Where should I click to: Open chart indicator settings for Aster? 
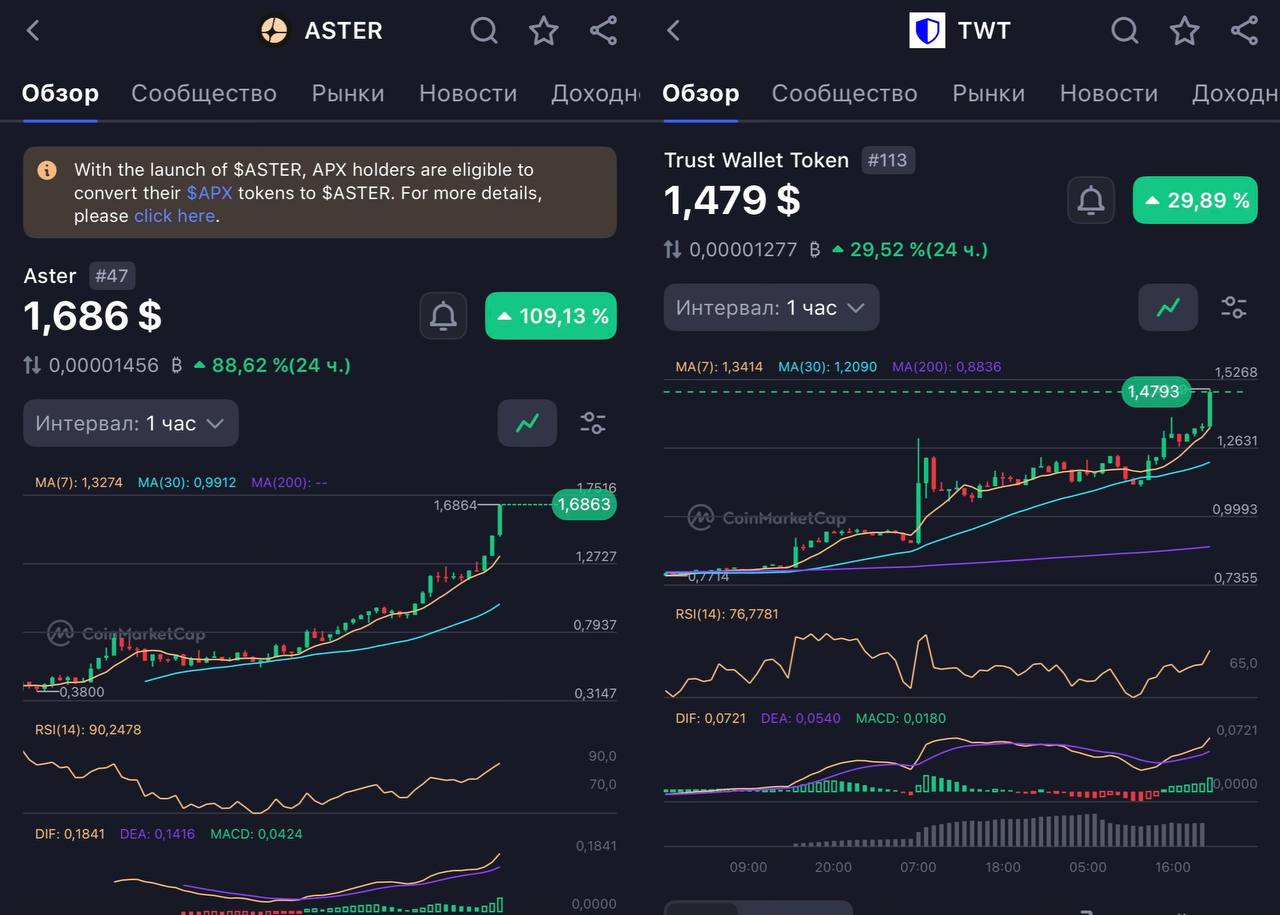[593, 423]
